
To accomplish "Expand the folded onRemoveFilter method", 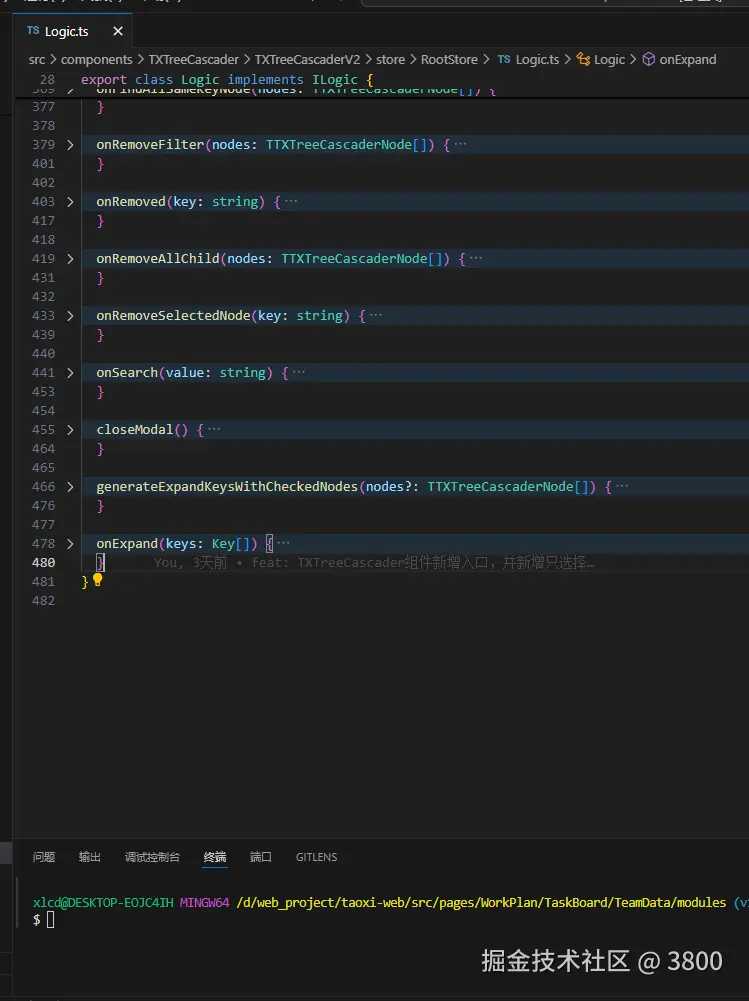I will pyautogui.click(x=70, y=145).
